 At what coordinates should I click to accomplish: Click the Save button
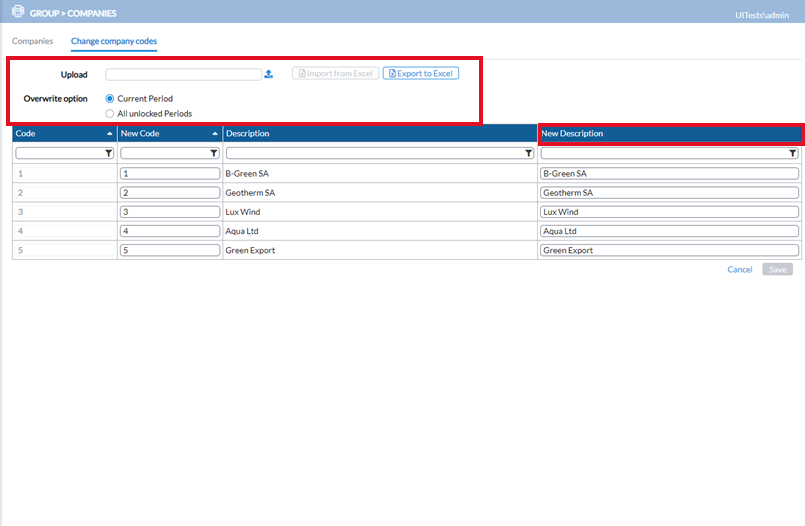click(x=777, y=269)
